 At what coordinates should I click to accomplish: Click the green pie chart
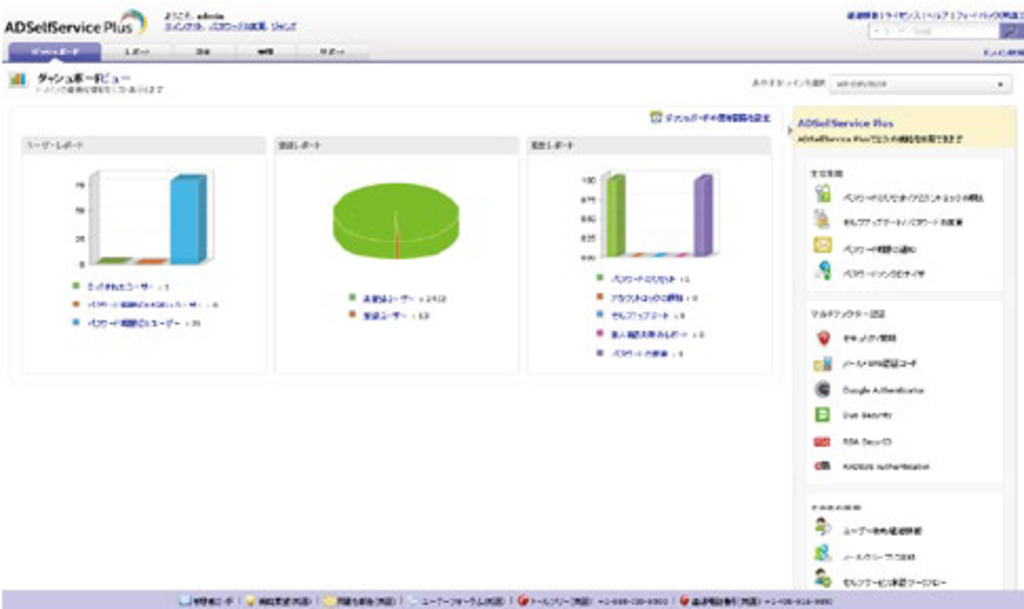(396, 218)
